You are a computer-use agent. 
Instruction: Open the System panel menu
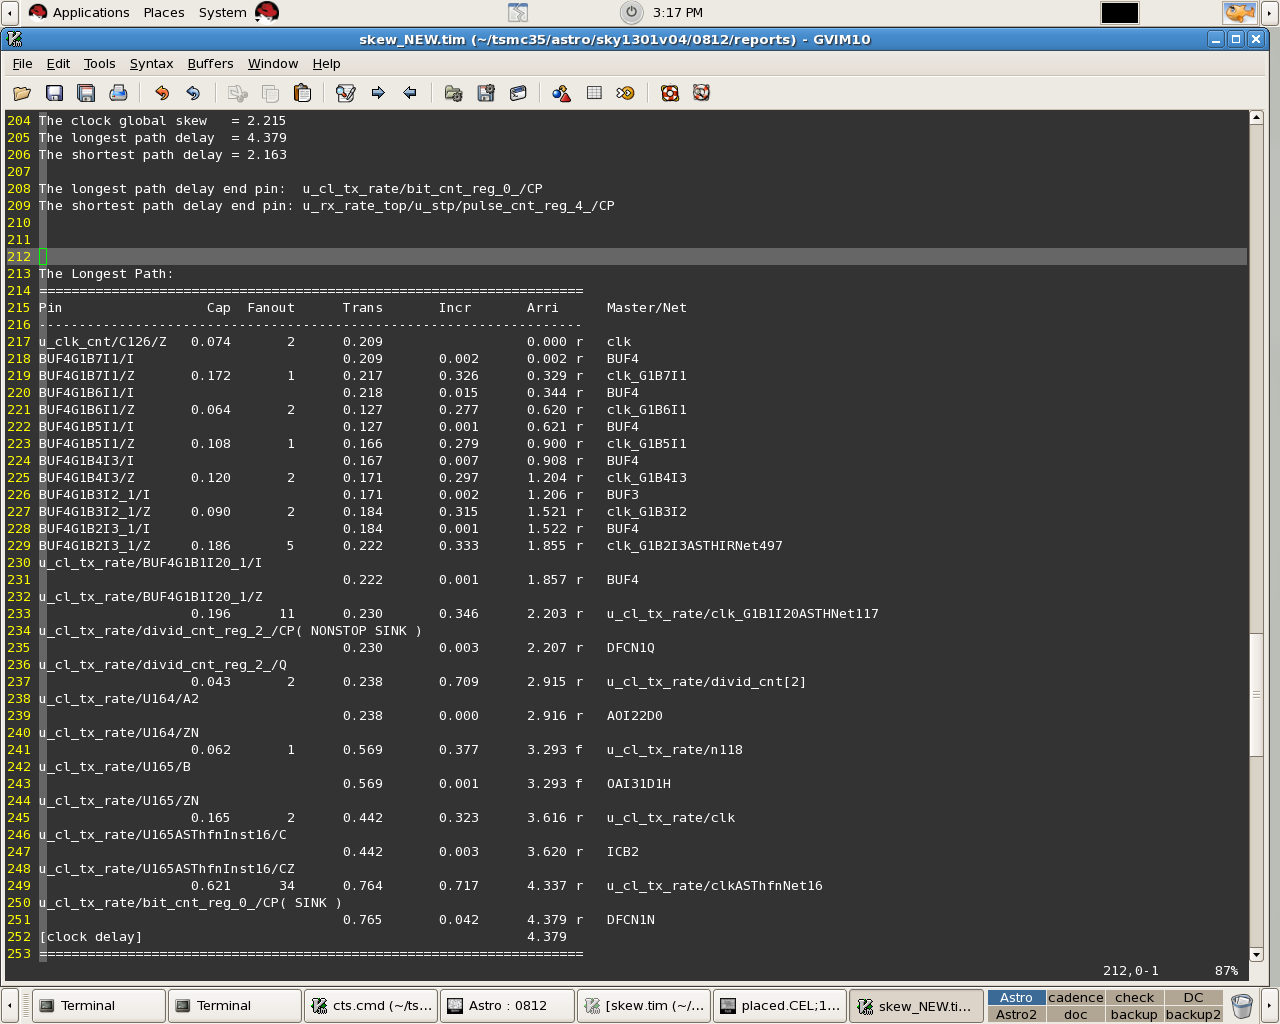(x=222, y=12)
